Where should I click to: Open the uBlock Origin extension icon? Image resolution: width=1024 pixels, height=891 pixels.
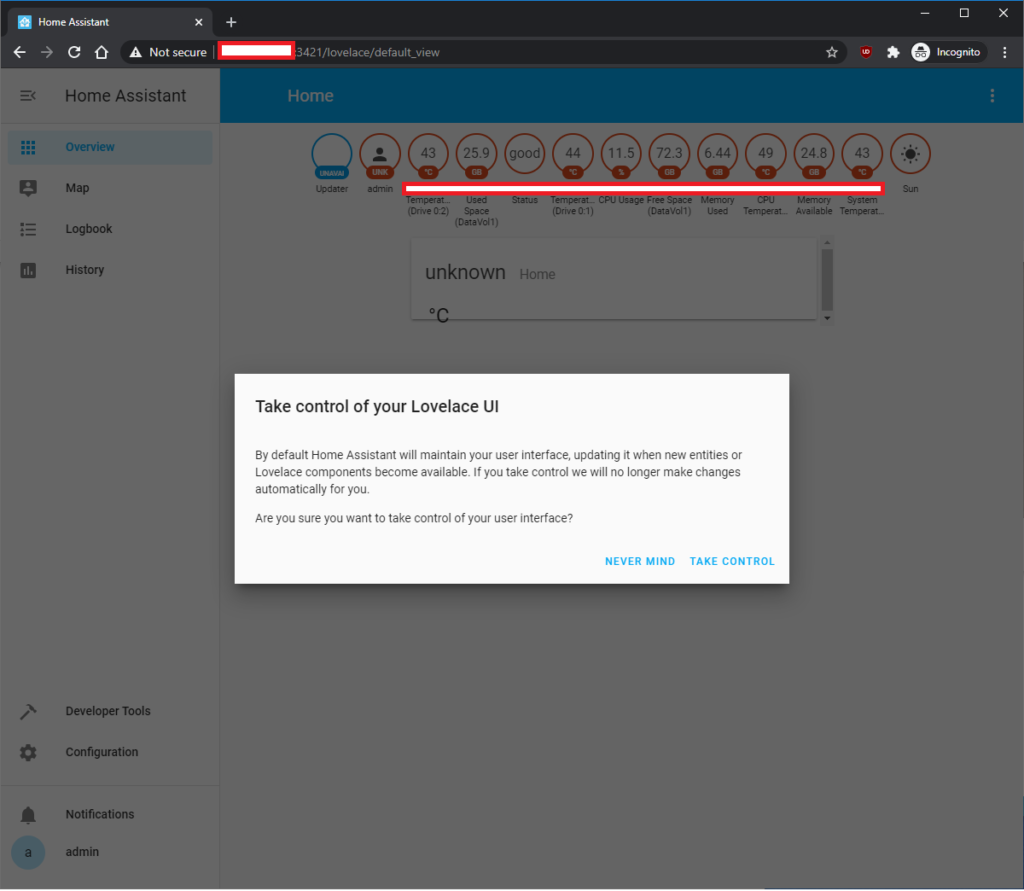point(866,52)
